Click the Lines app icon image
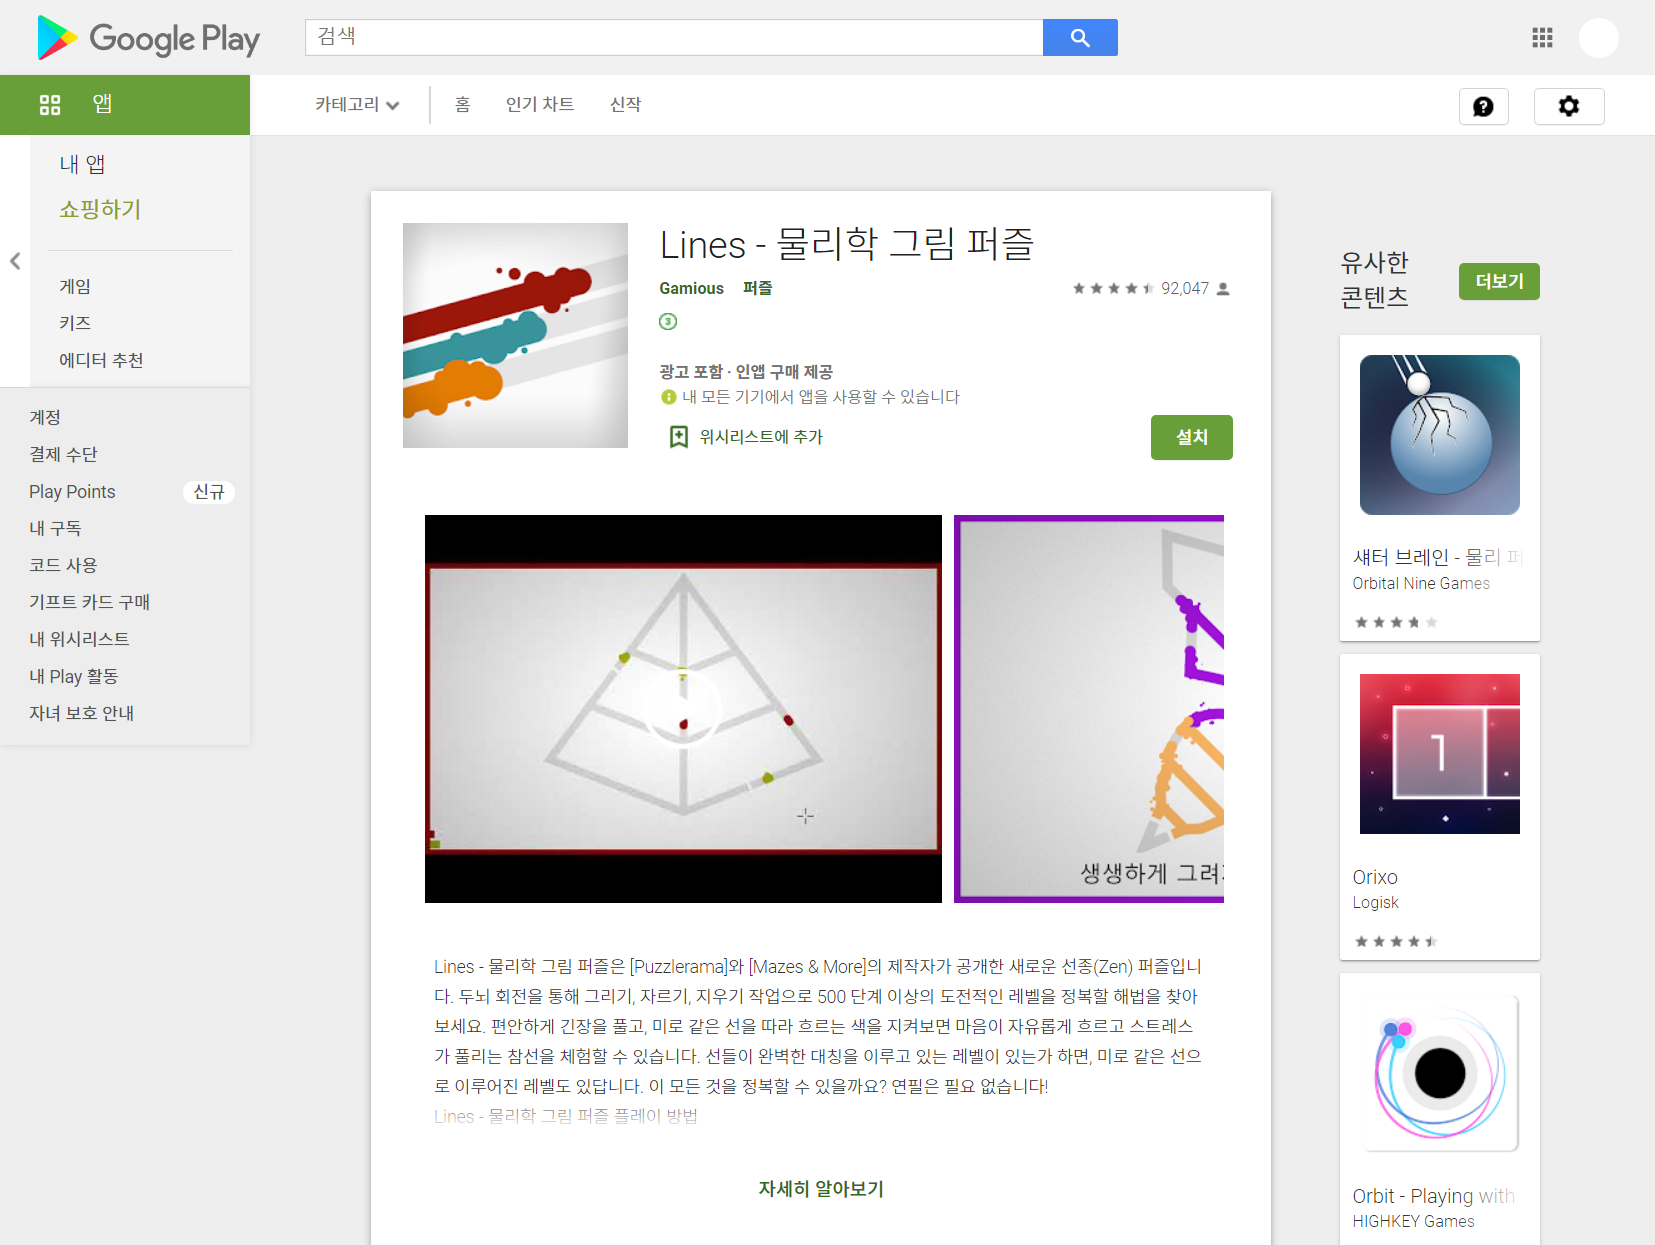Image resolution: width=1655 pixels, height=1245 pixels. click(x=515, y=335)
